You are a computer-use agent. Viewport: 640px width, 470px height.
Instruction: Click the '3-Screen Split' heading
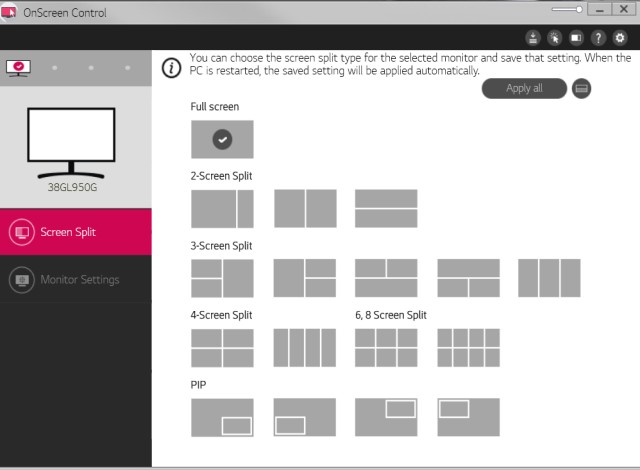tap(221, 246)
